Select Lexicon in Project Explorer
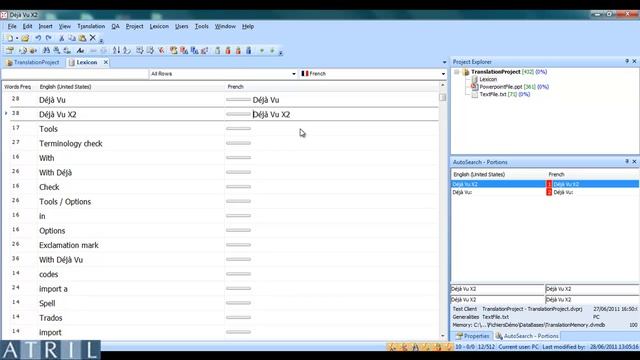 [488, 79]
